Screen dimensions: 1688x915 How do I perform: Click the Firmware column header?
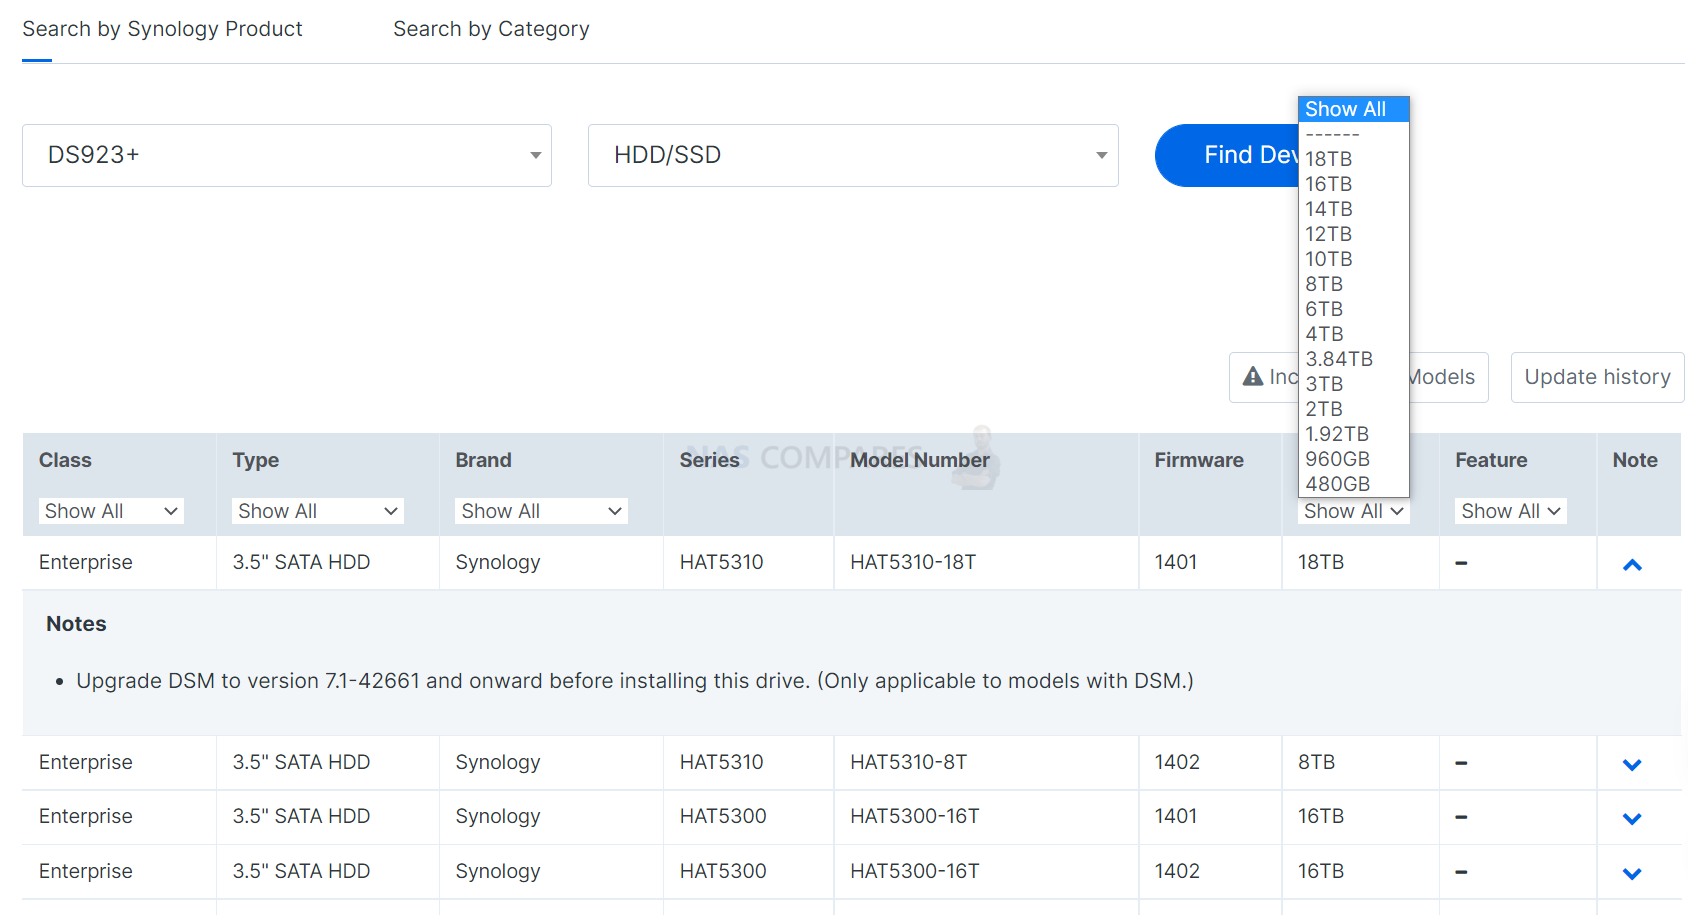click(1199, 460)
